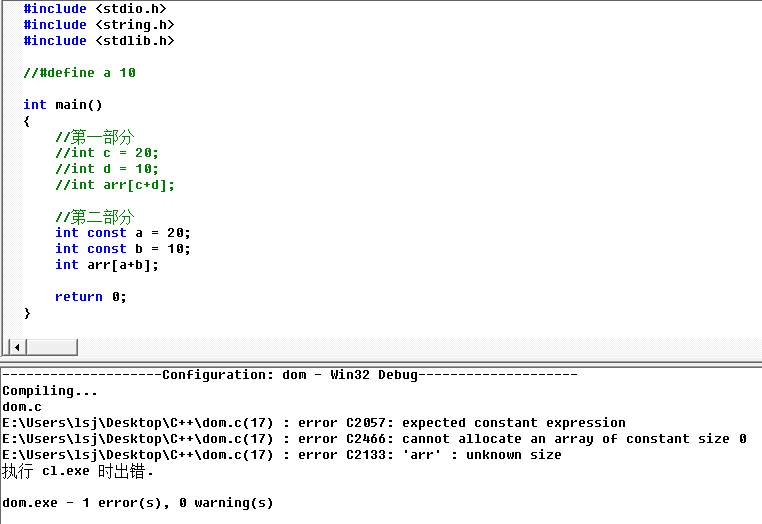Select the error C2057 output line
Screen dimensions: 762x524
tap(314, 423)
